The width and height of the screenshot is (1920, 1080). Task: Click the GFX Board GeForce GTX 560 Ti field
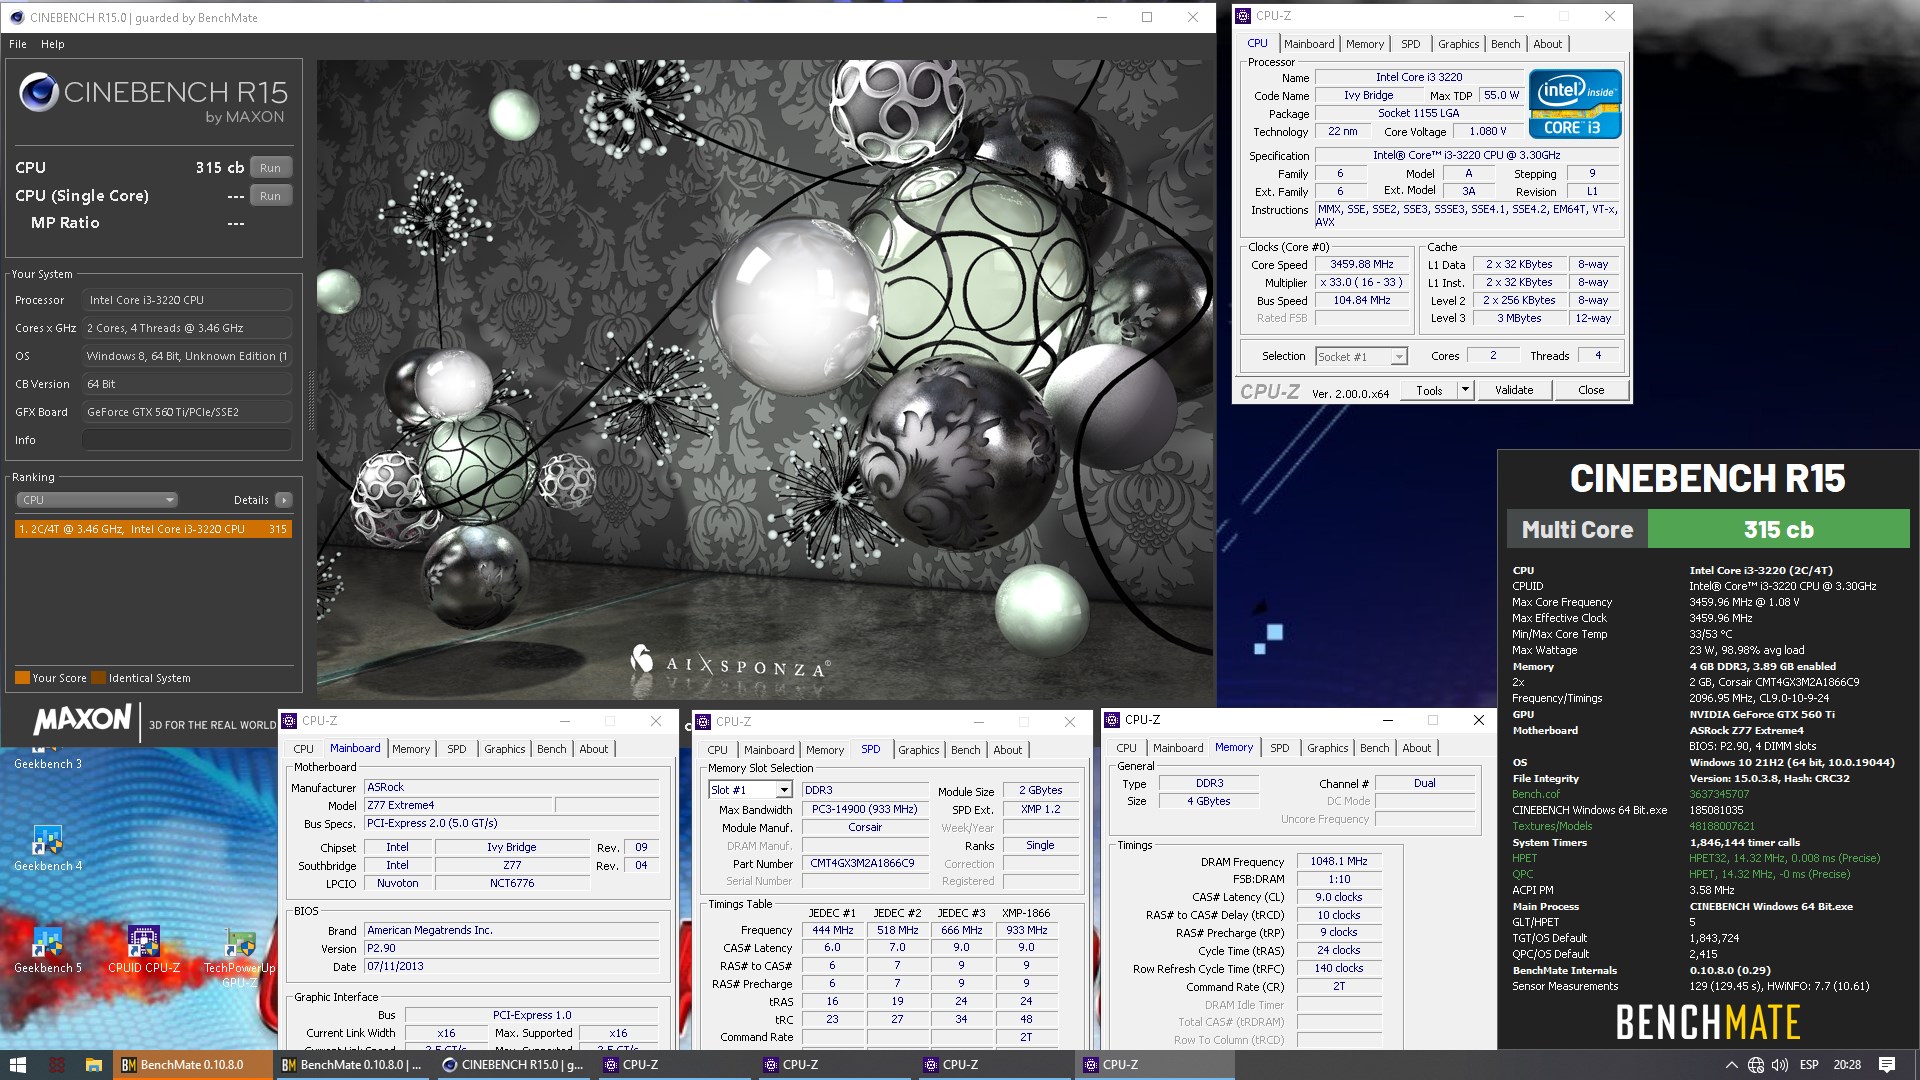tap(187, 412)
